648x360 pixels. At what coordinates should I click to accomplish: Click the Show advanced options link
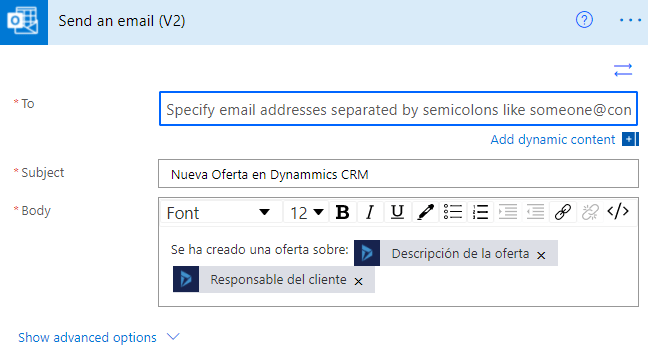(x=87, y=337)
